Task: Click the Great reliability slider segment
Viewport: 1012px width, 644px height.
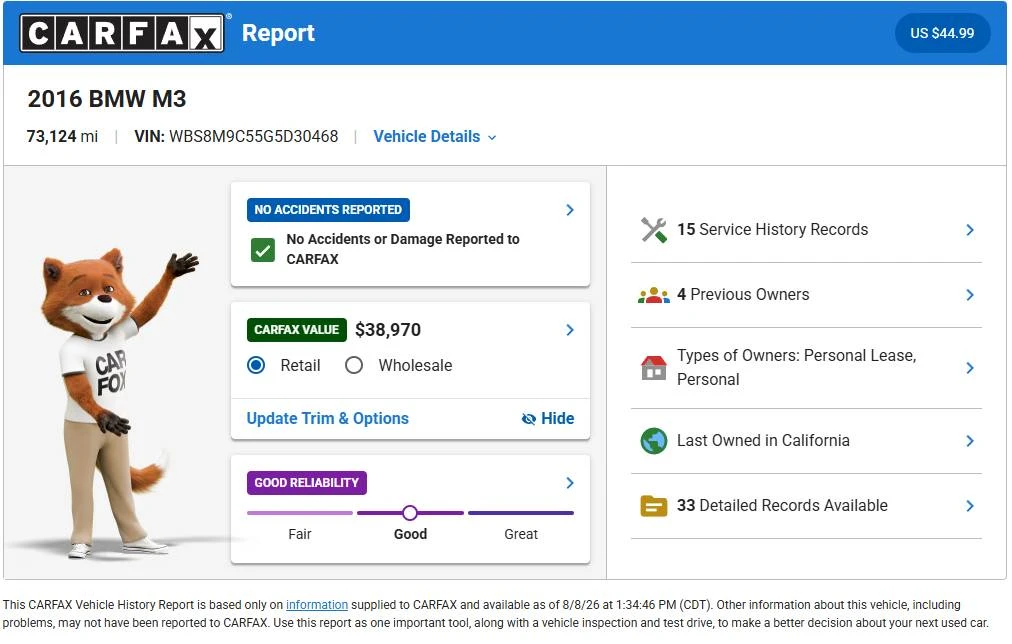Action: pos(521,513)
